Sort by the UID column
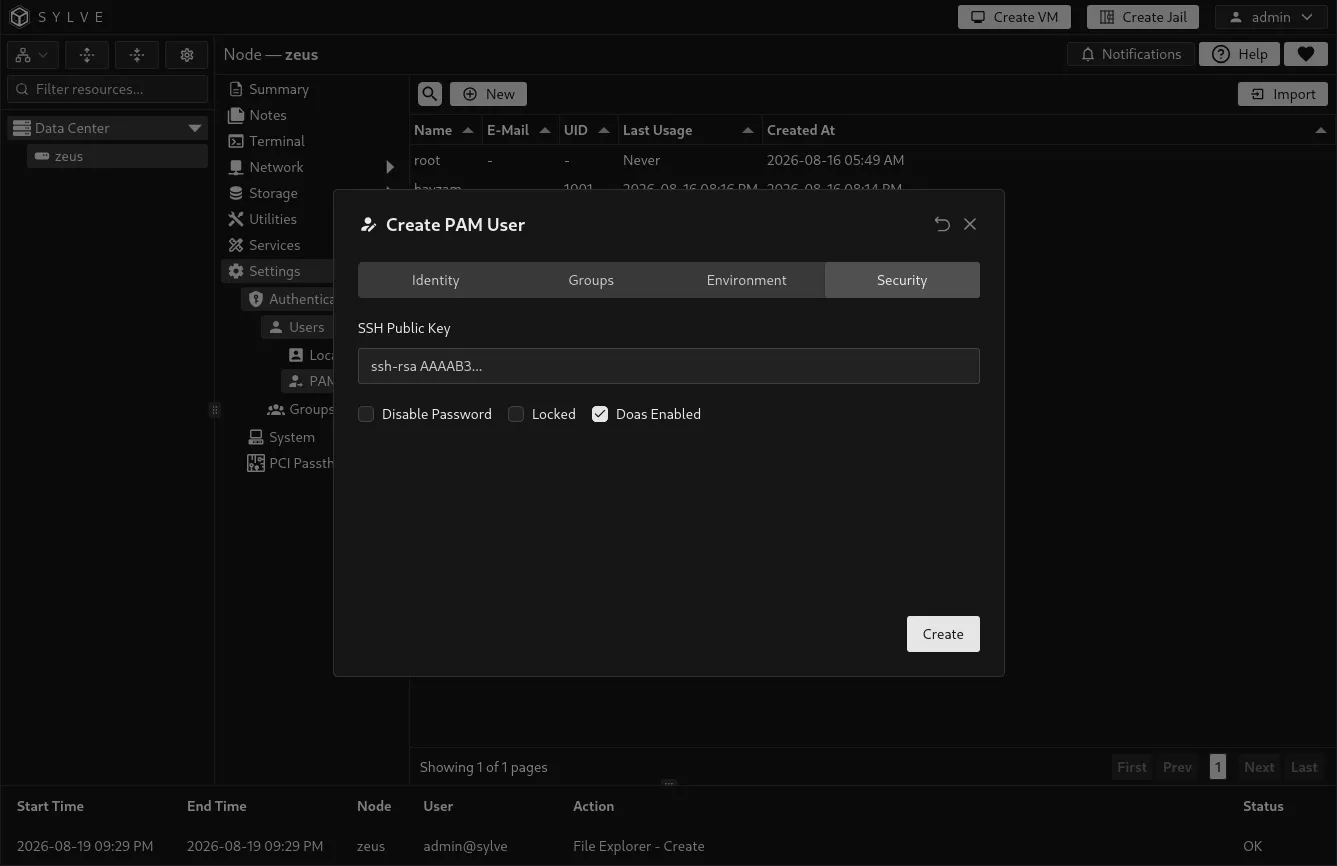 (x=587, y=130)
